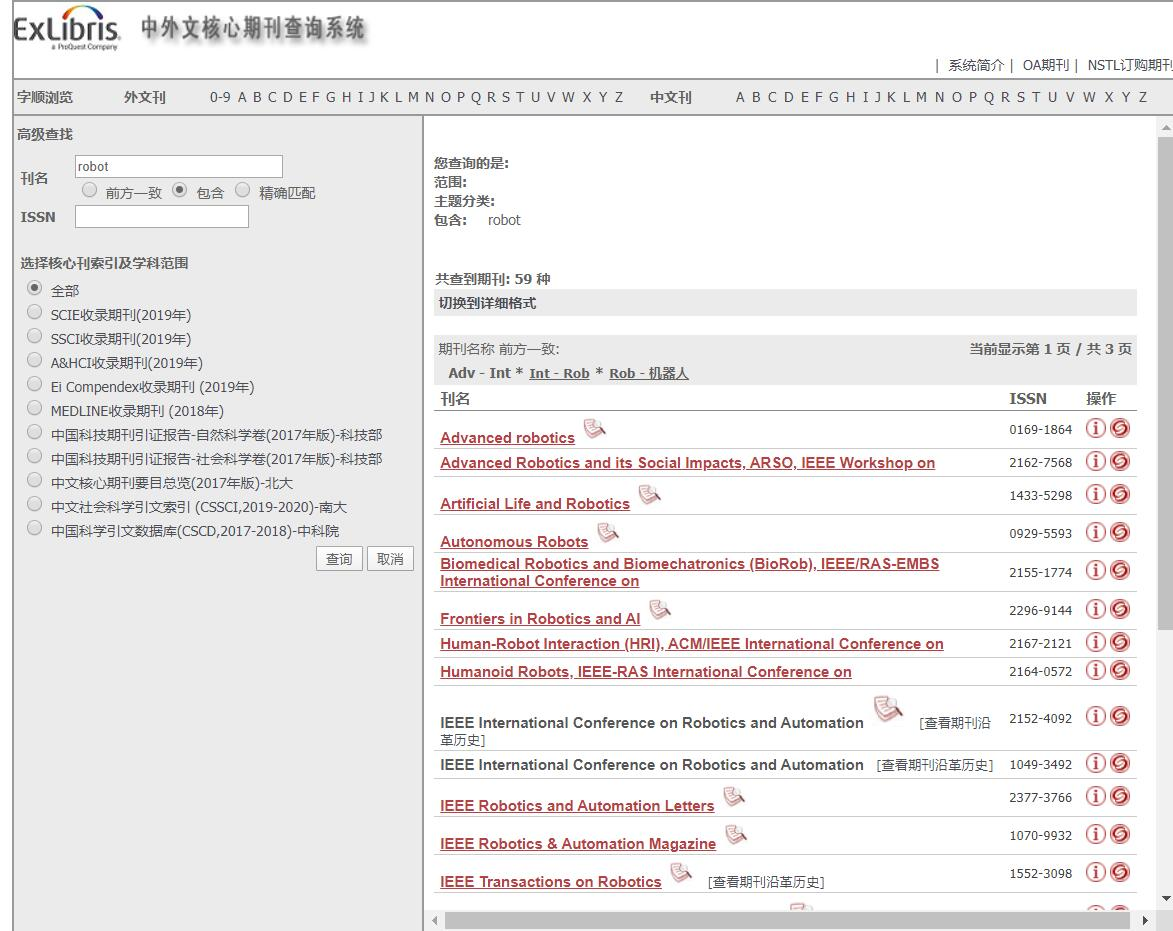Open info icon for Artificial Life and Robotics
Viewport: 1173px width, 931px height.
point(1095,494)
